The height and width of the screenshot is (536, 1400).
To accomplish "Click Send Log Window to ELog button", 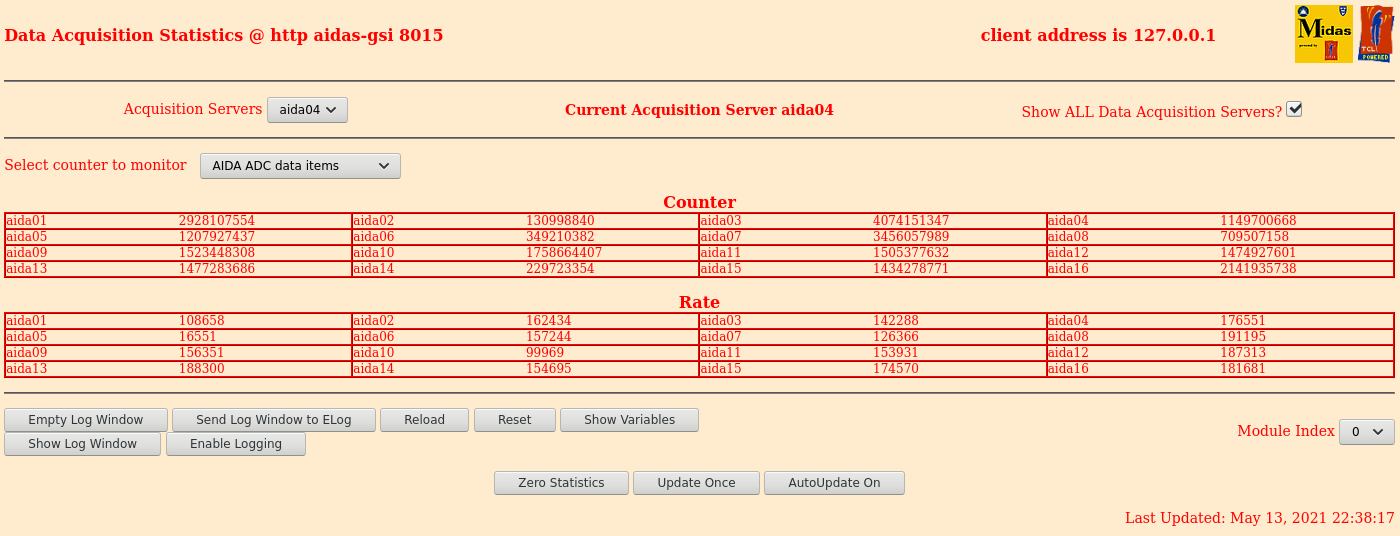I will tap(274, 420).
